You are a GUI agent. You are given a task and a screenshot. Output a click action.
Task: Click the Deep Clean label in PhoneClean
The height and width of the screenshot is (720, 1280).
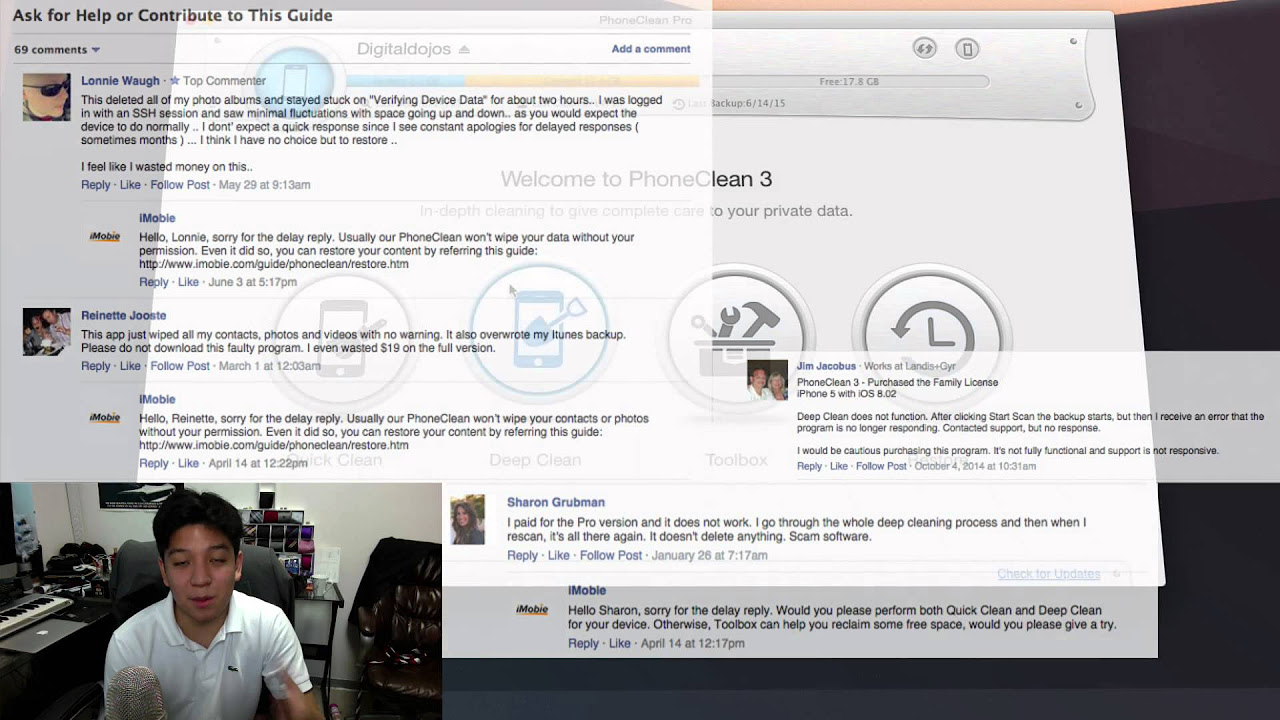[x=535, y=460]
